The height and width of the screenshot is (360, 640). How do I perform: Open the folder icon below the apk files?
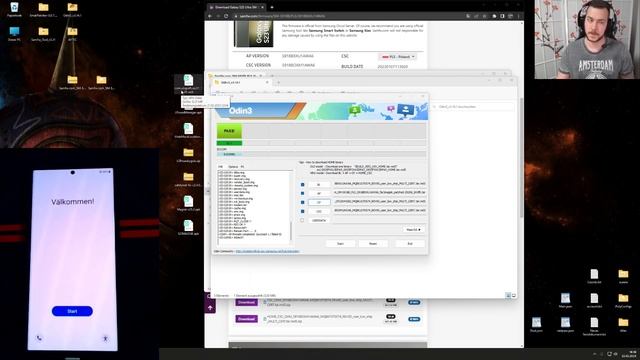click(188, 153)
